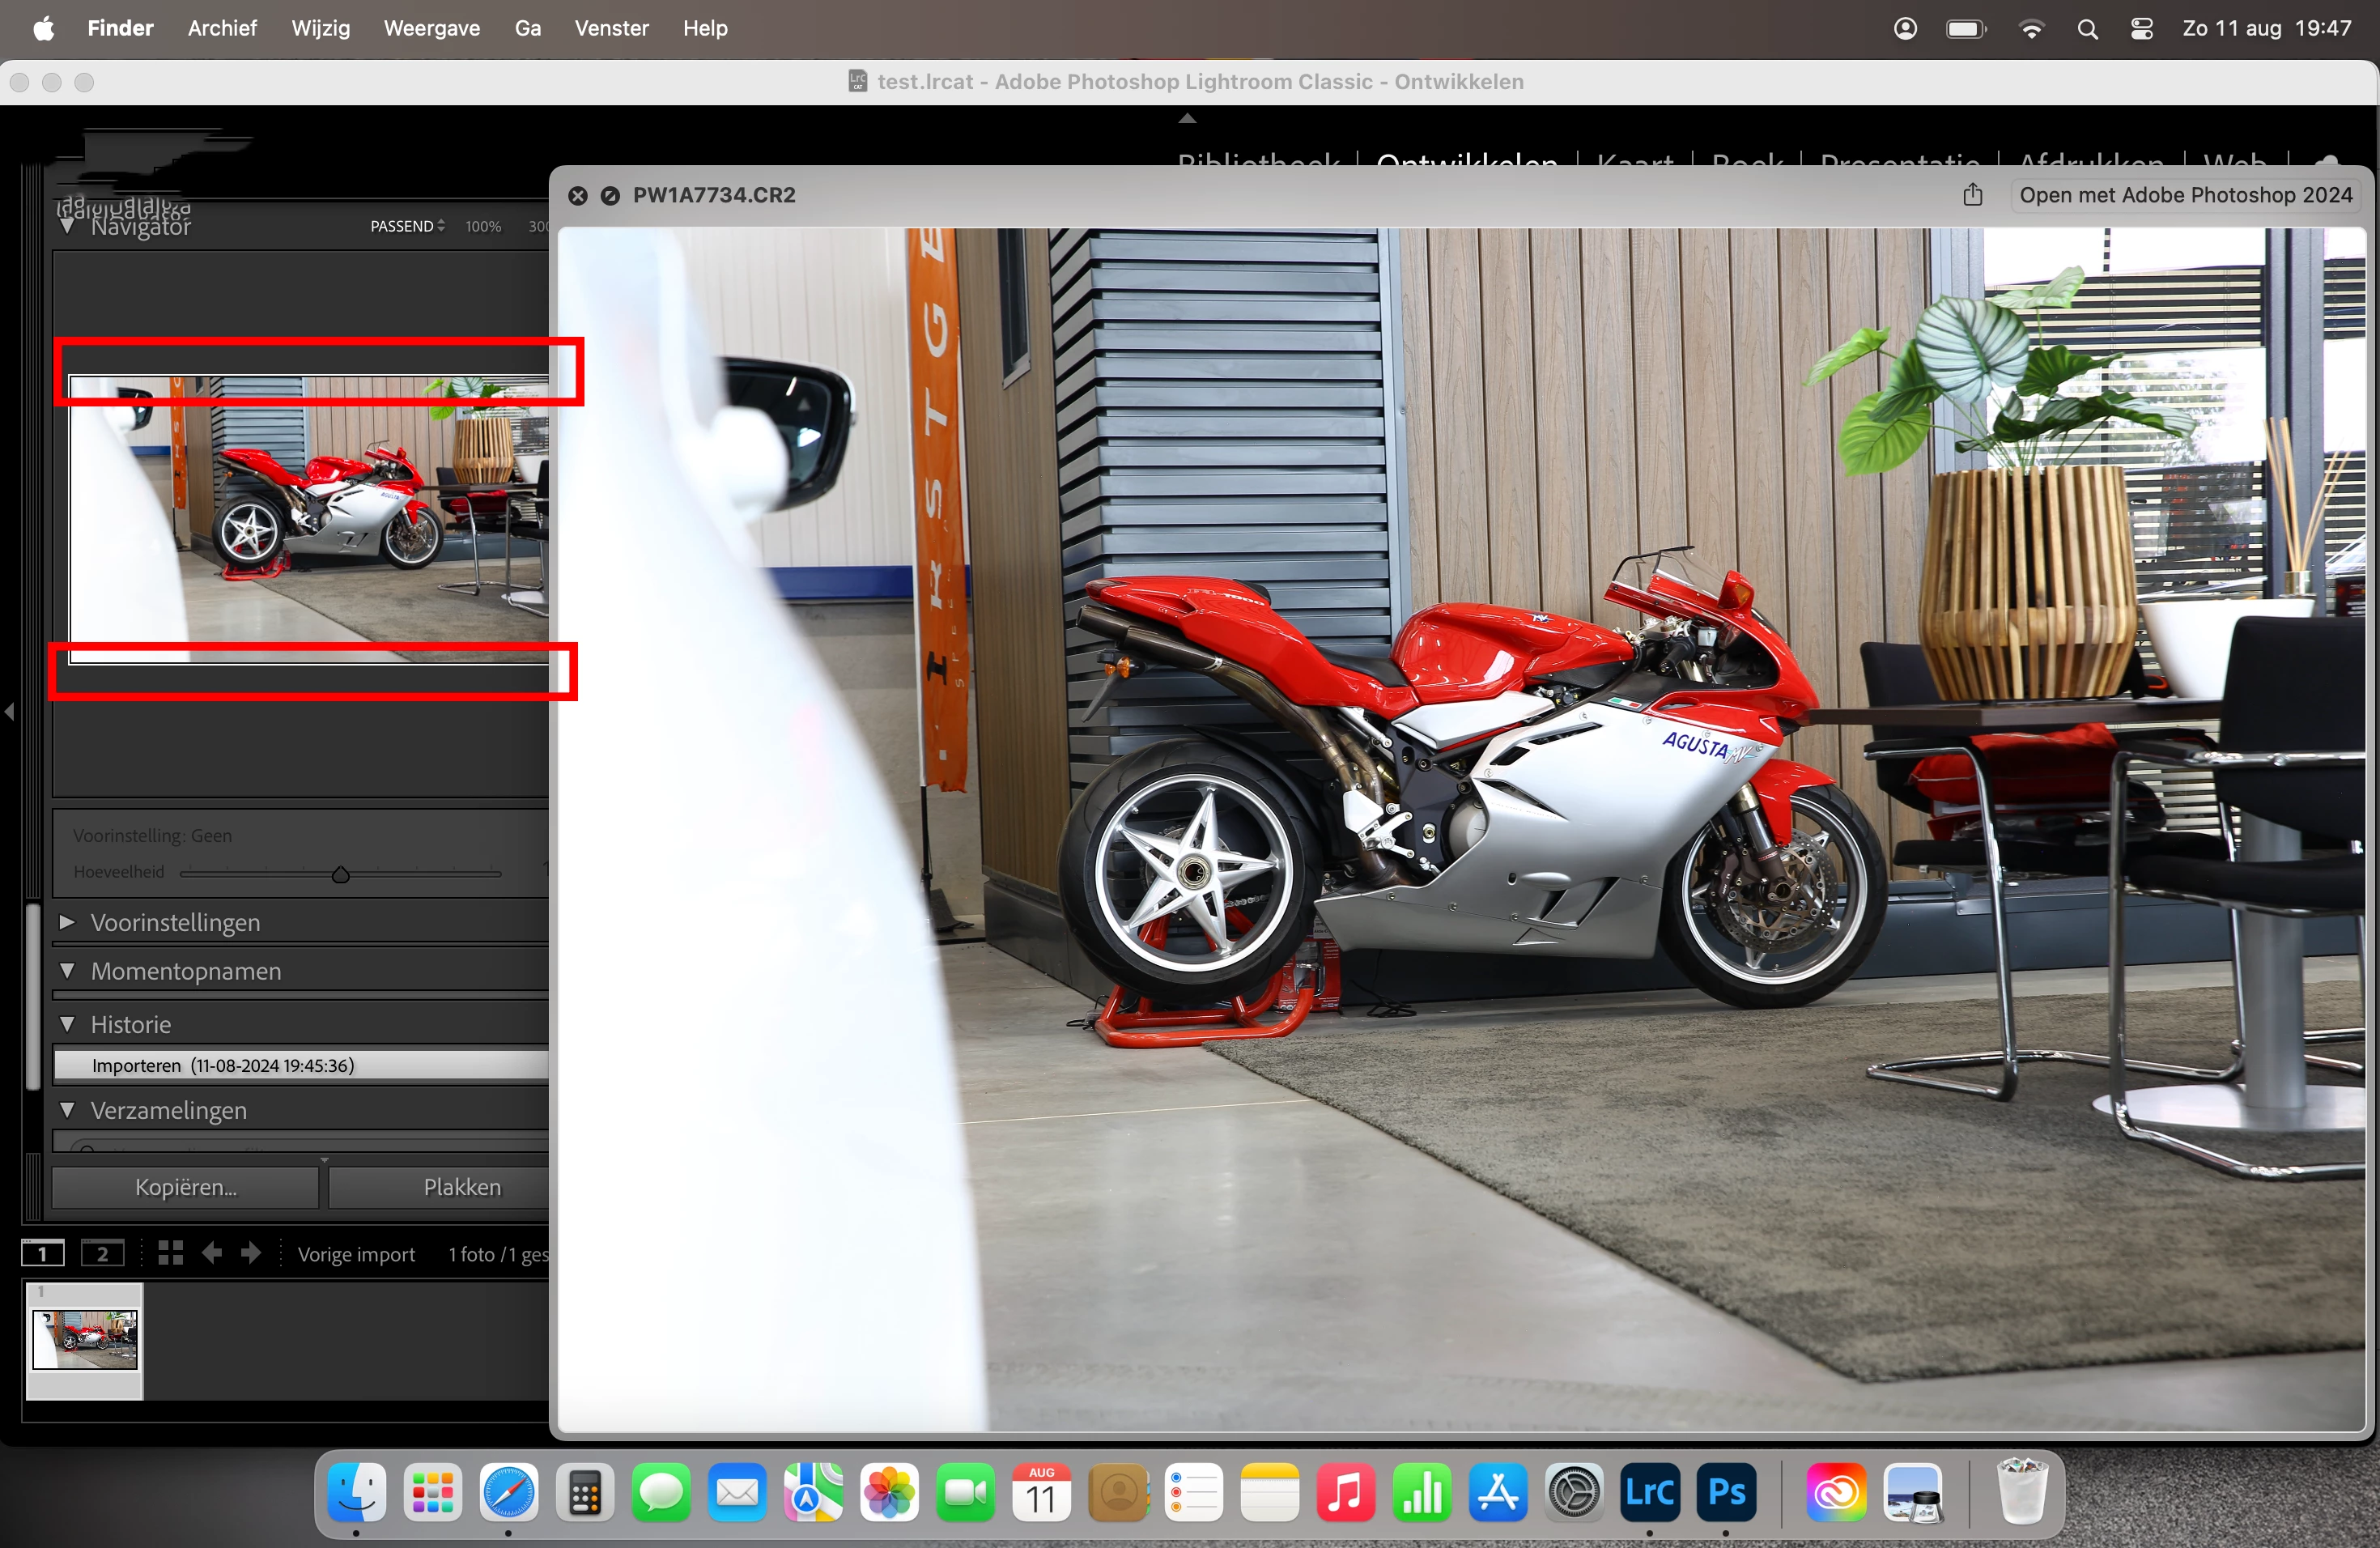Click the markup icon beside PW1A7734.CR2
The width and height of the screenshot is (2380, 1548).
pos(610,196)
